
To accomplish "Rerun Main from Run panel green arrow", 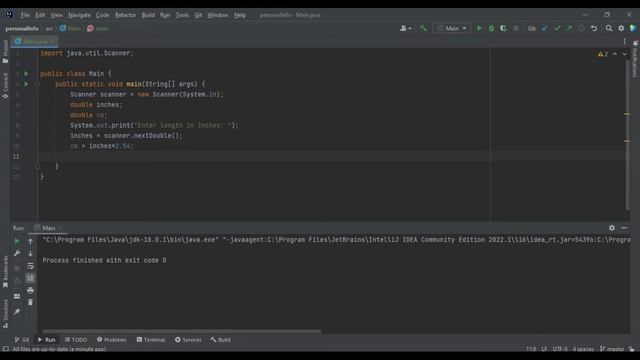I will pos(17,241).
